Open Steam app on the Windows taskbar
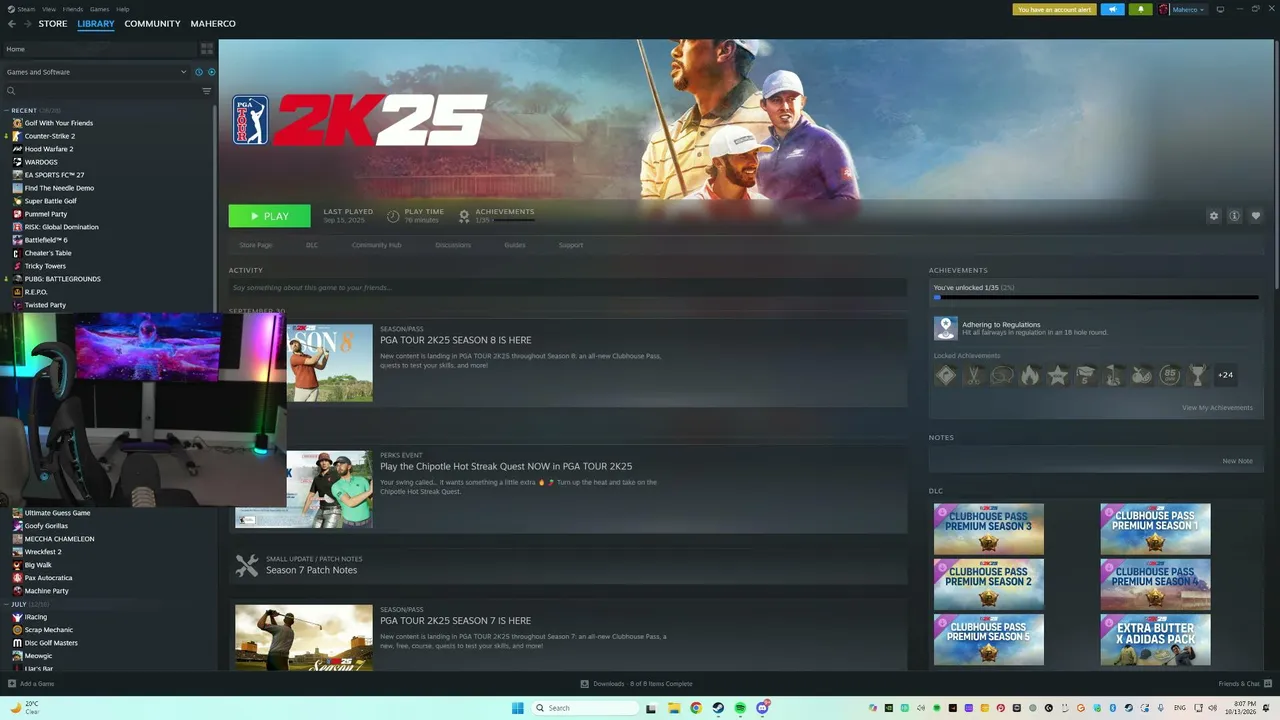The width and height of the screenshot is (1280, 720). pos(718,708)
